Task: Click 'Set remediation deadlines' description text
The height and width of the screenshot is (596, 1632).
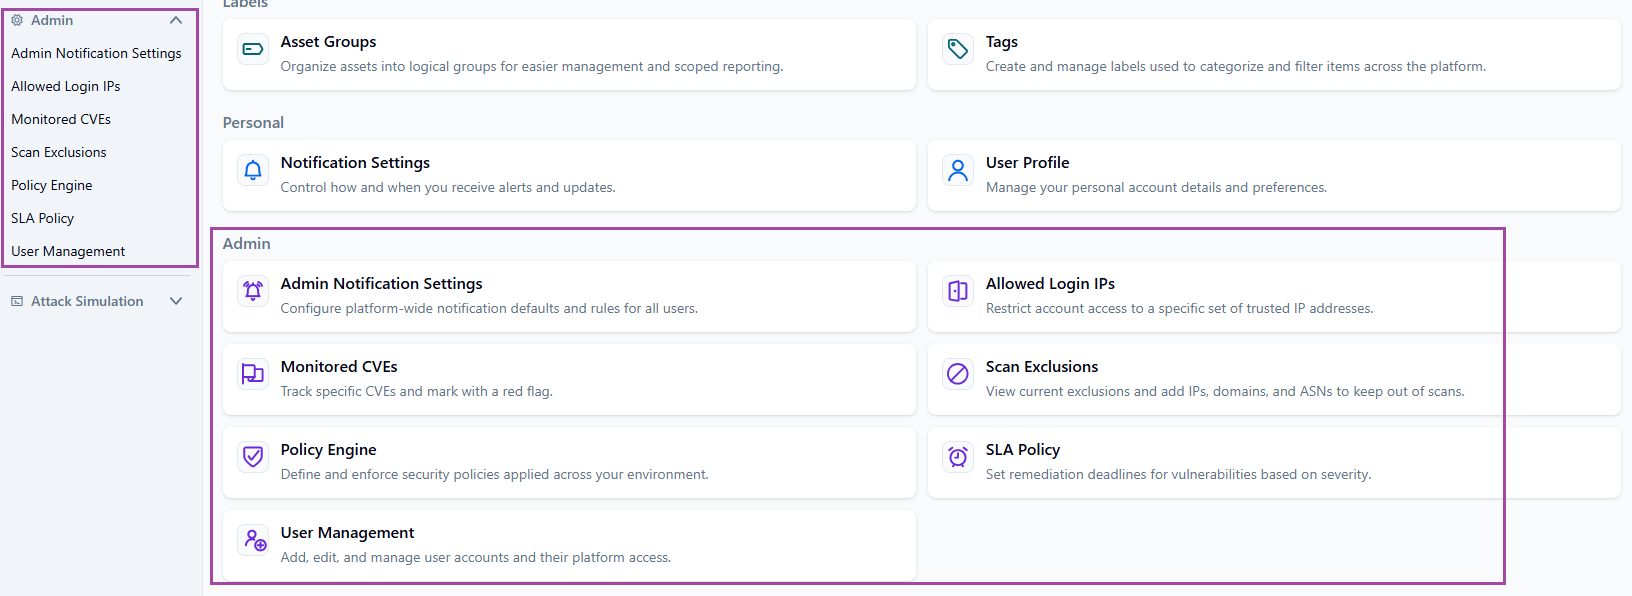Action: 1178,475
